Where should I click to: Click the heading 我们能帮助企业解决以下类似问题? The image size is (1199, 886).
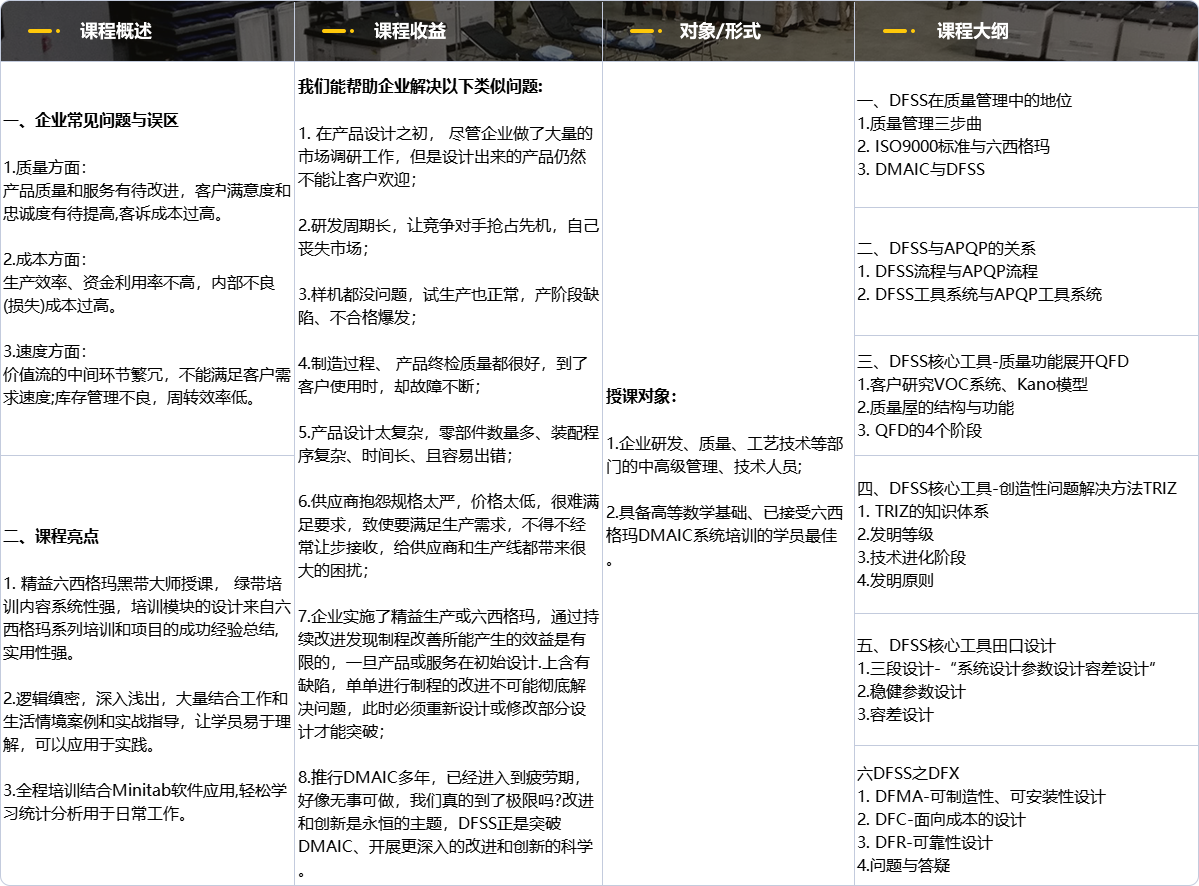420,86
